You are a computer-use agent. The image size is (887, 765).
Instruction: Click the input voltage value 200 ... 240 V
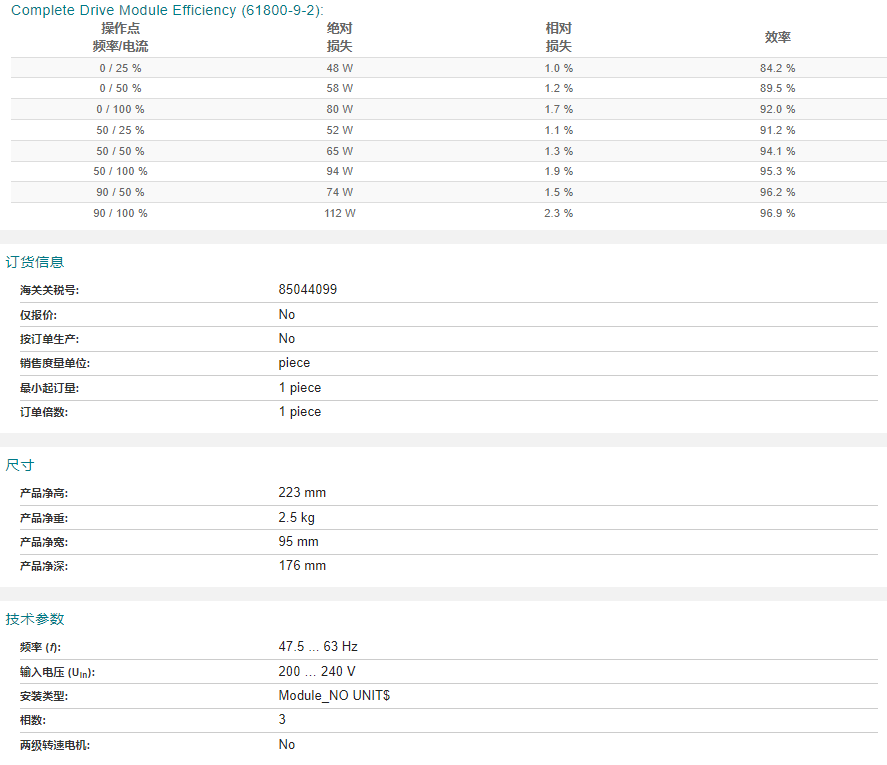click(317, 671)
